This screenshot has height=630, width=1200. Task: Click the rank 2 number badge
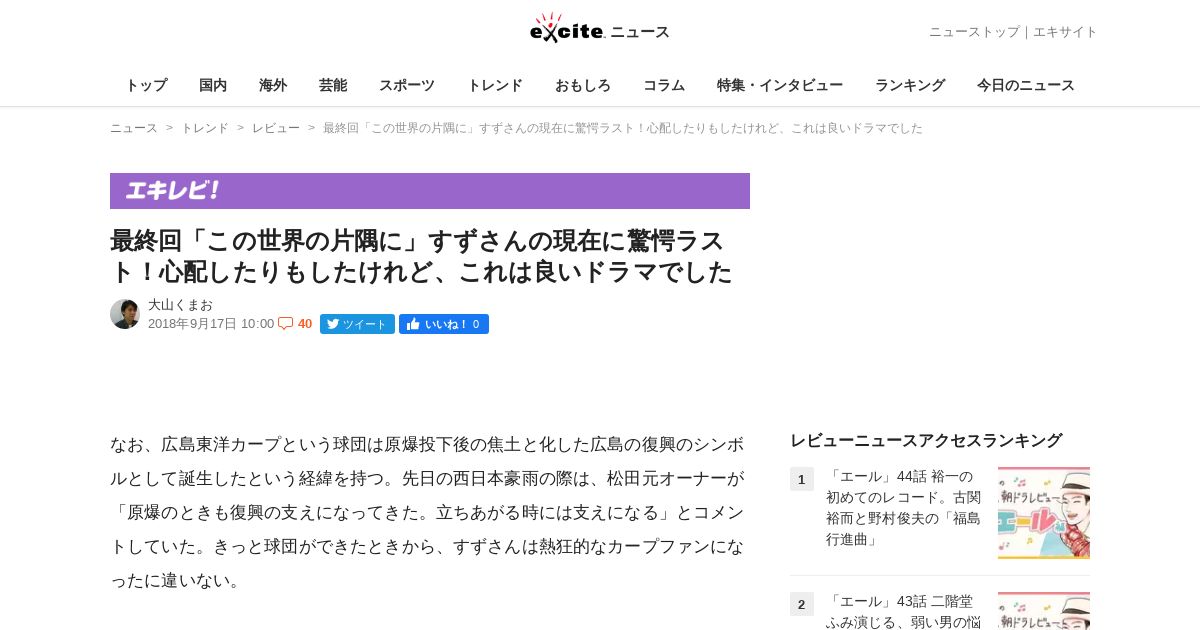tap(801, 604)
